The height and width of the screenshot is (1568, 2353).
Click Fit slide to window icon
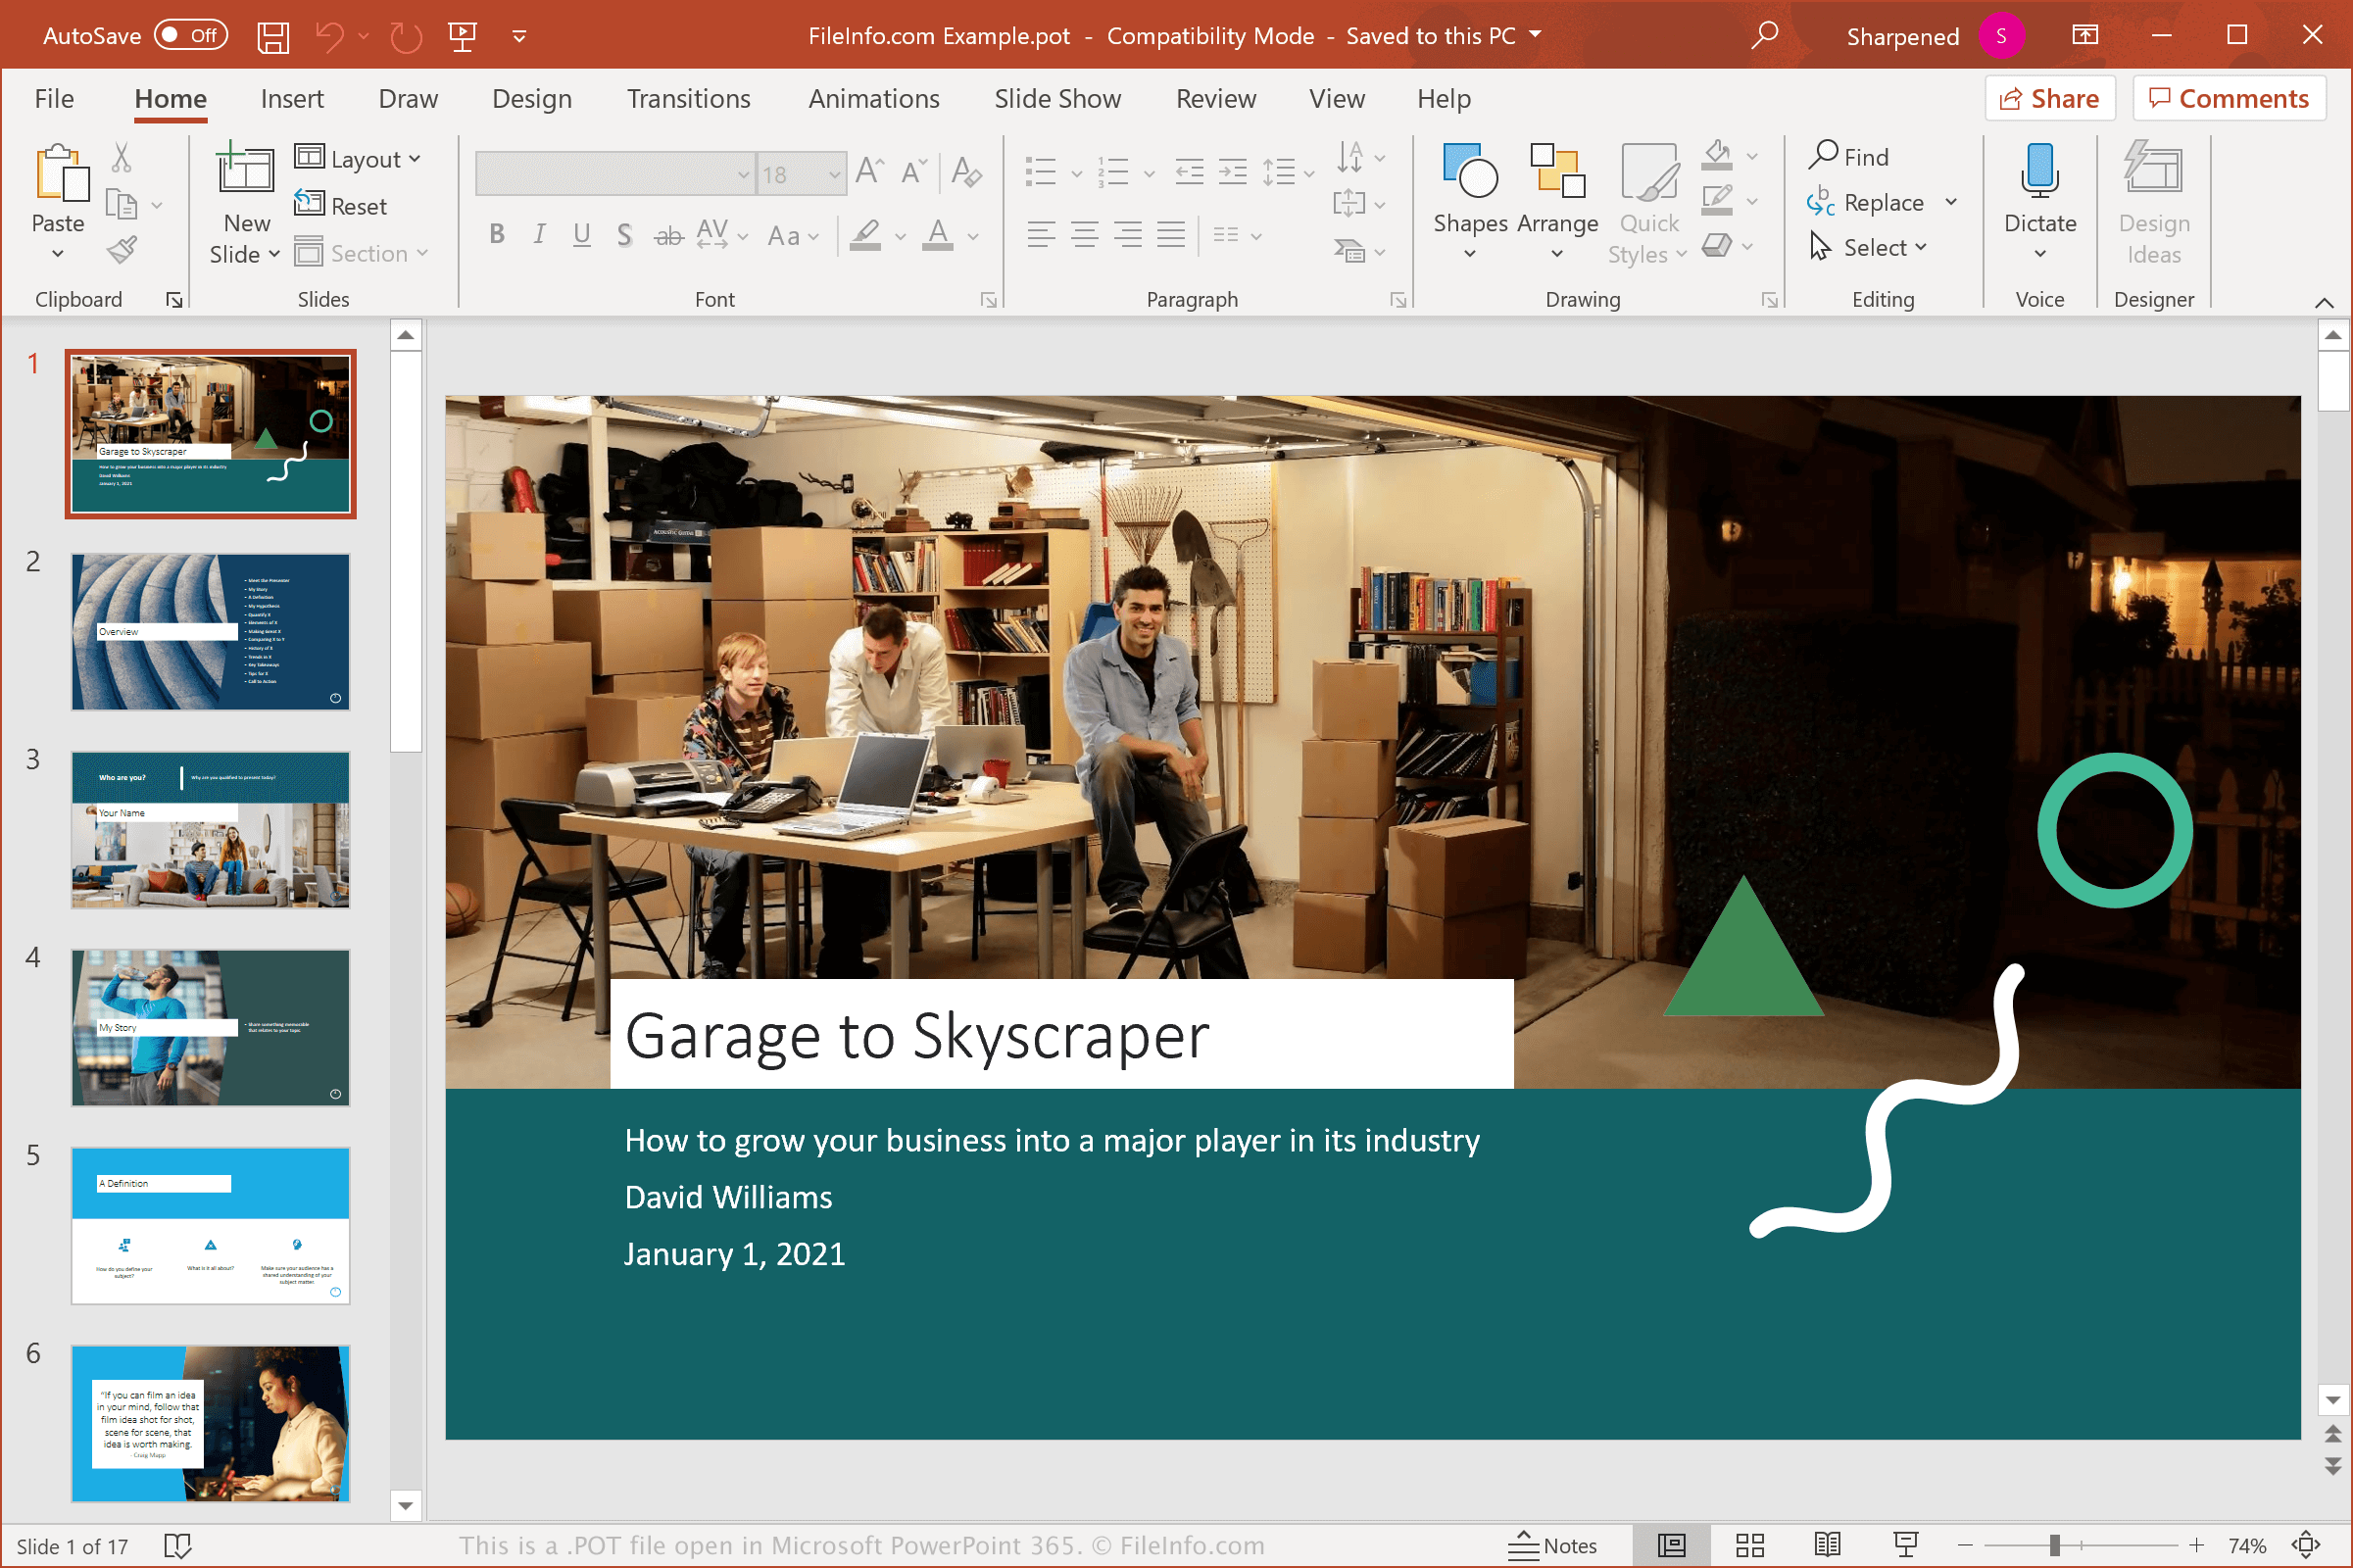(x=2306, y=1545)
